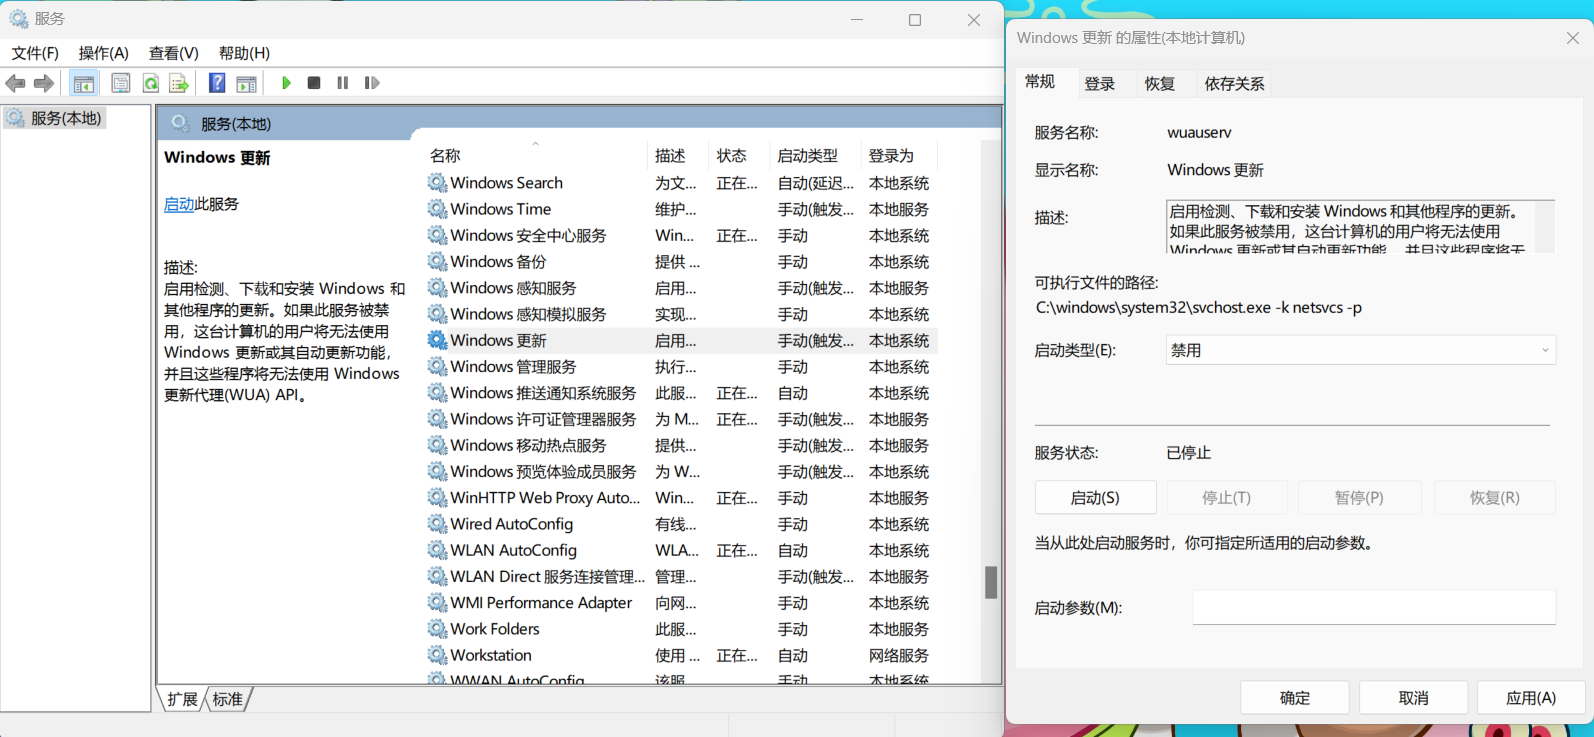Click the gear icon beside WLAN AutoConfig
The height and width of the screenshot is (737, 1594).
[437, 550]
